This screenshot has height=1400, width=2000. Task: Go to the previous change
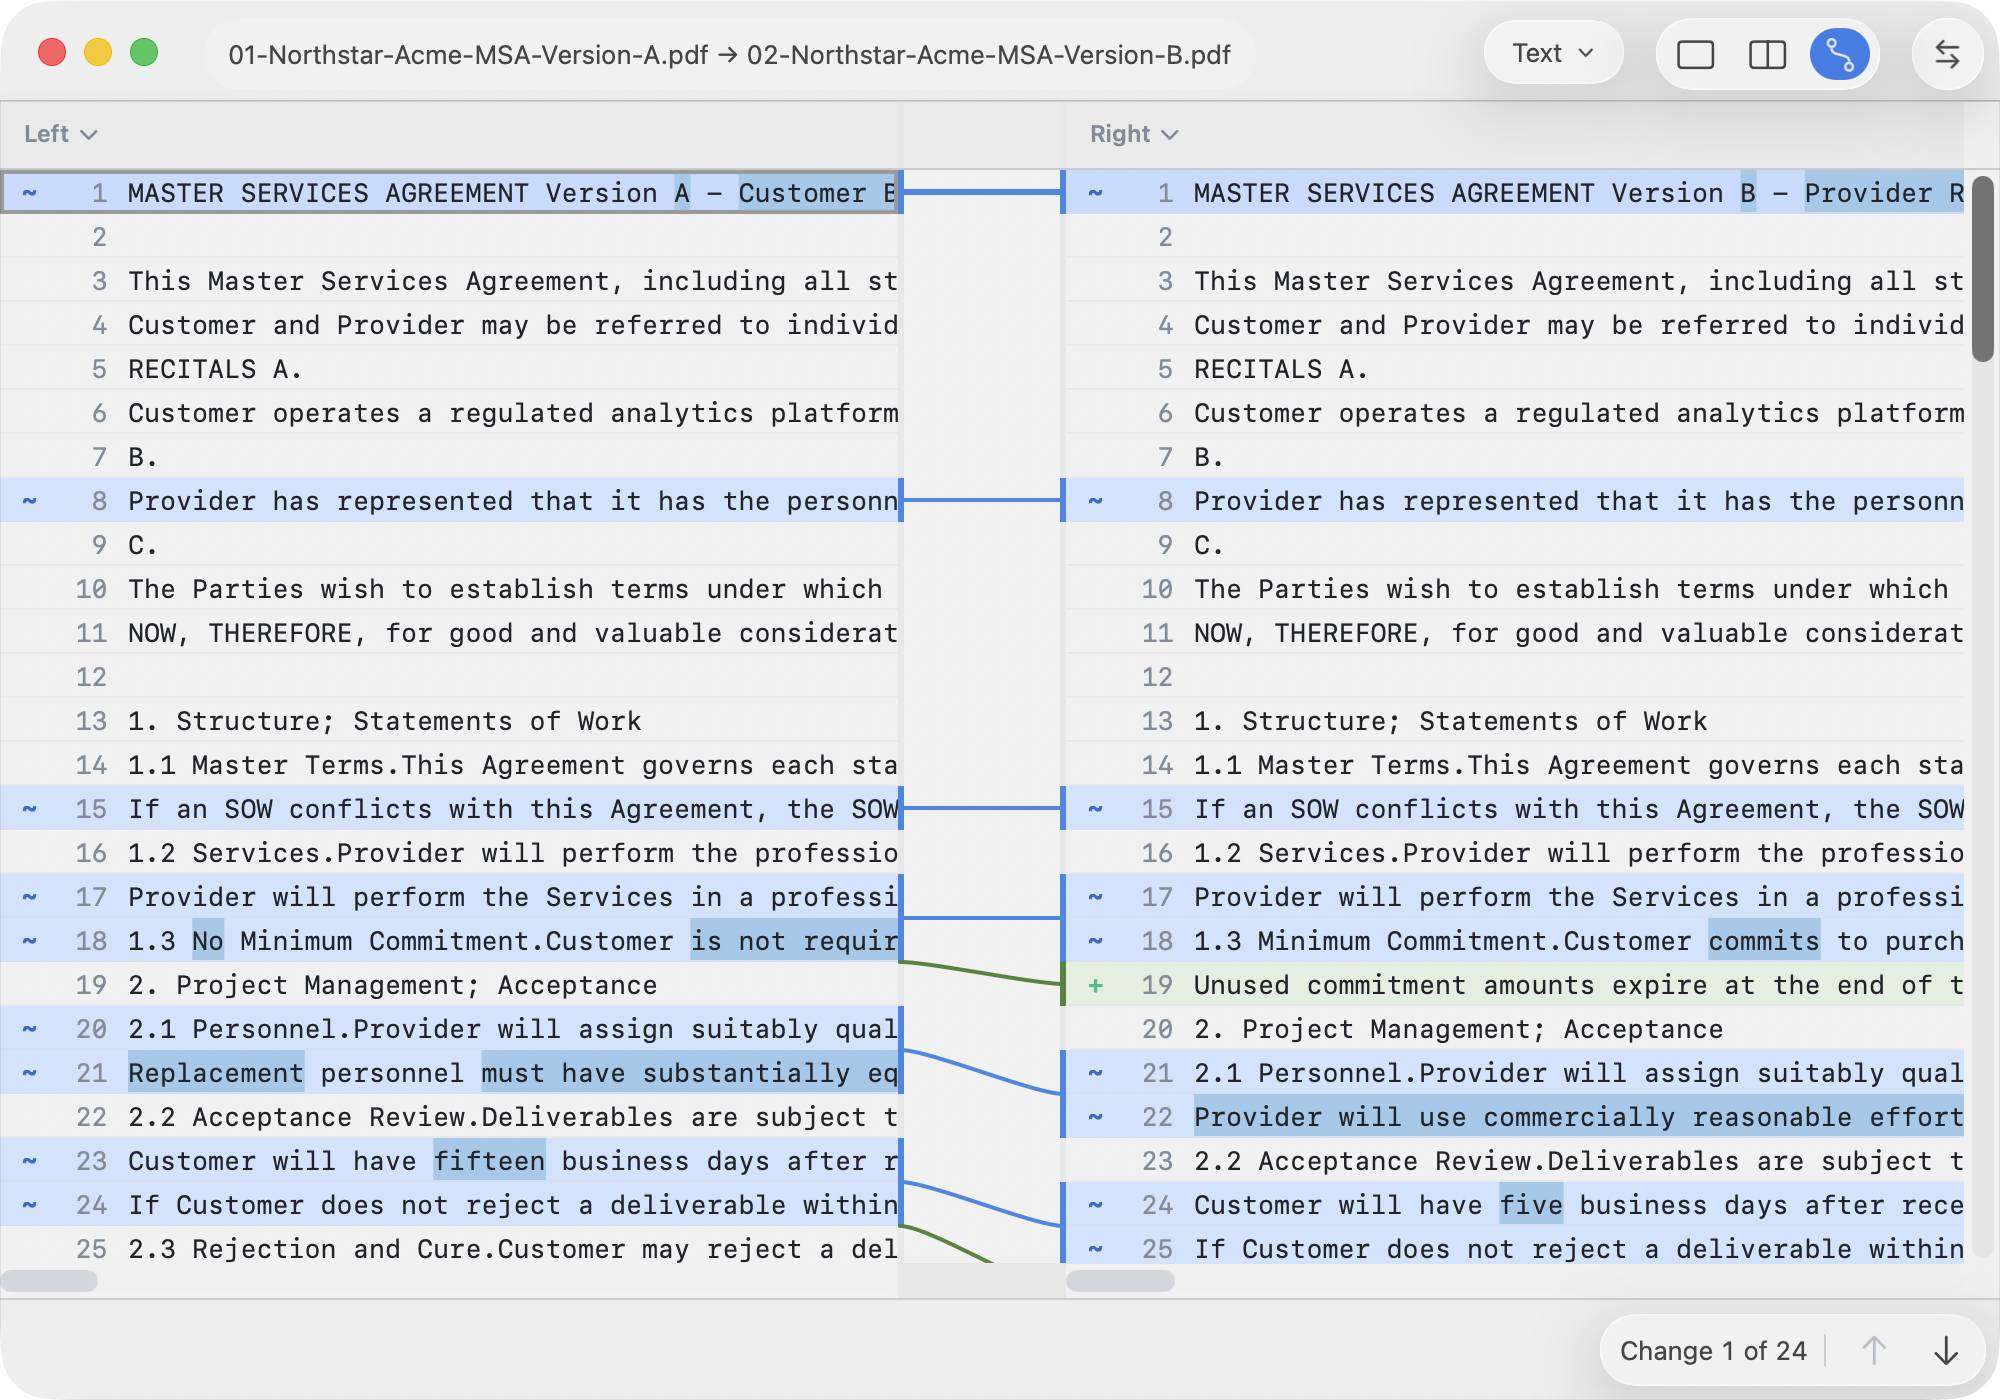tap(1874, 1351)
